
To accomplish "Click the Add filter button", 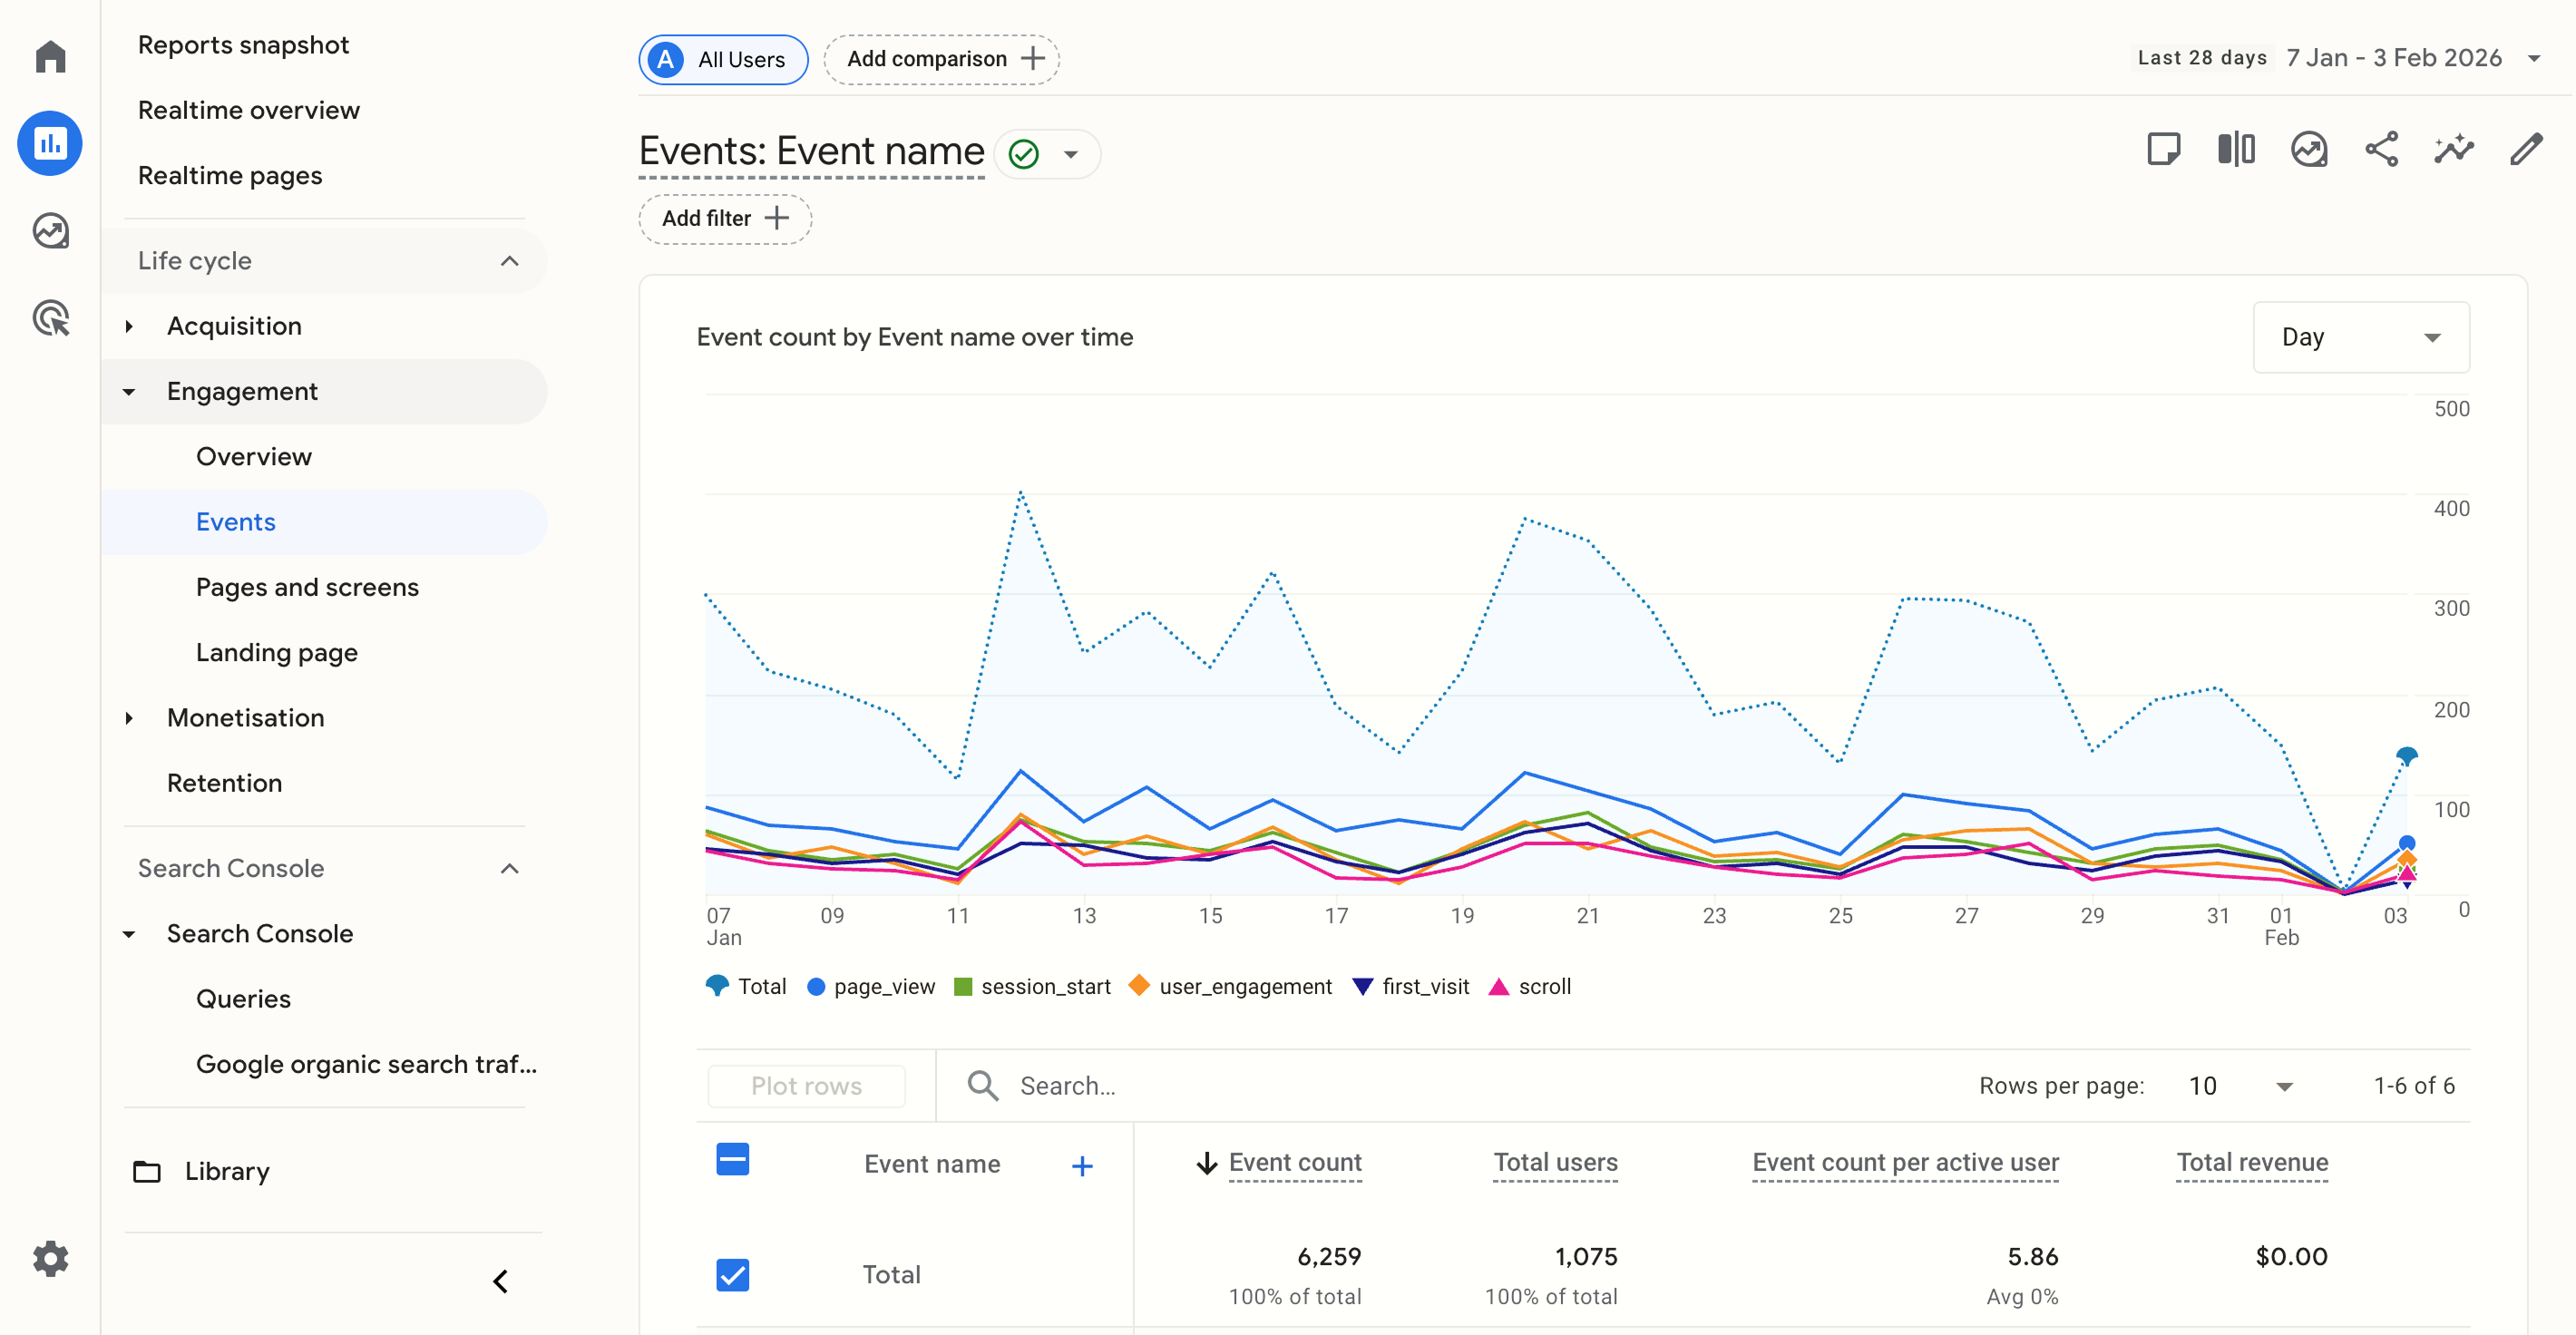I will 725,218.
